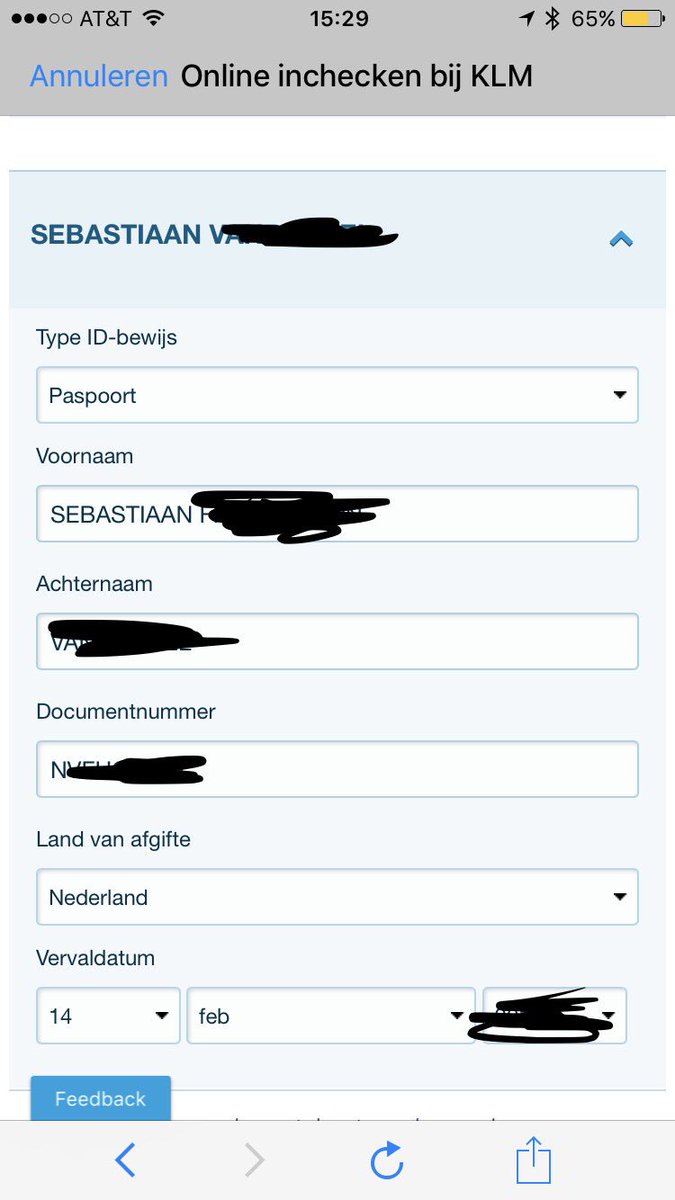Tap Annuleren to cancel check-in

(99, 76)
